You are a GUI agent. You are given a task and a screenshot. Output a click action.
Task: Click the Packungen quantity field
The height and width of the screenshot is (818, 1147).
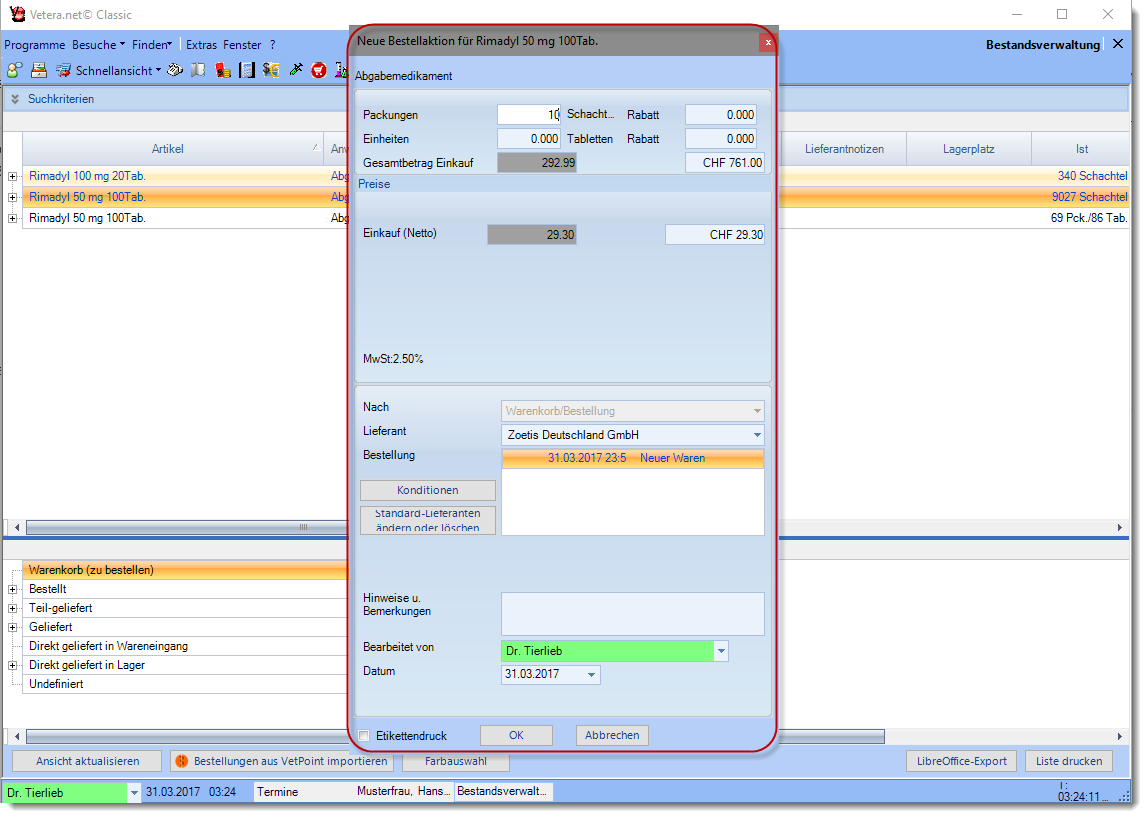pos(528,115)
